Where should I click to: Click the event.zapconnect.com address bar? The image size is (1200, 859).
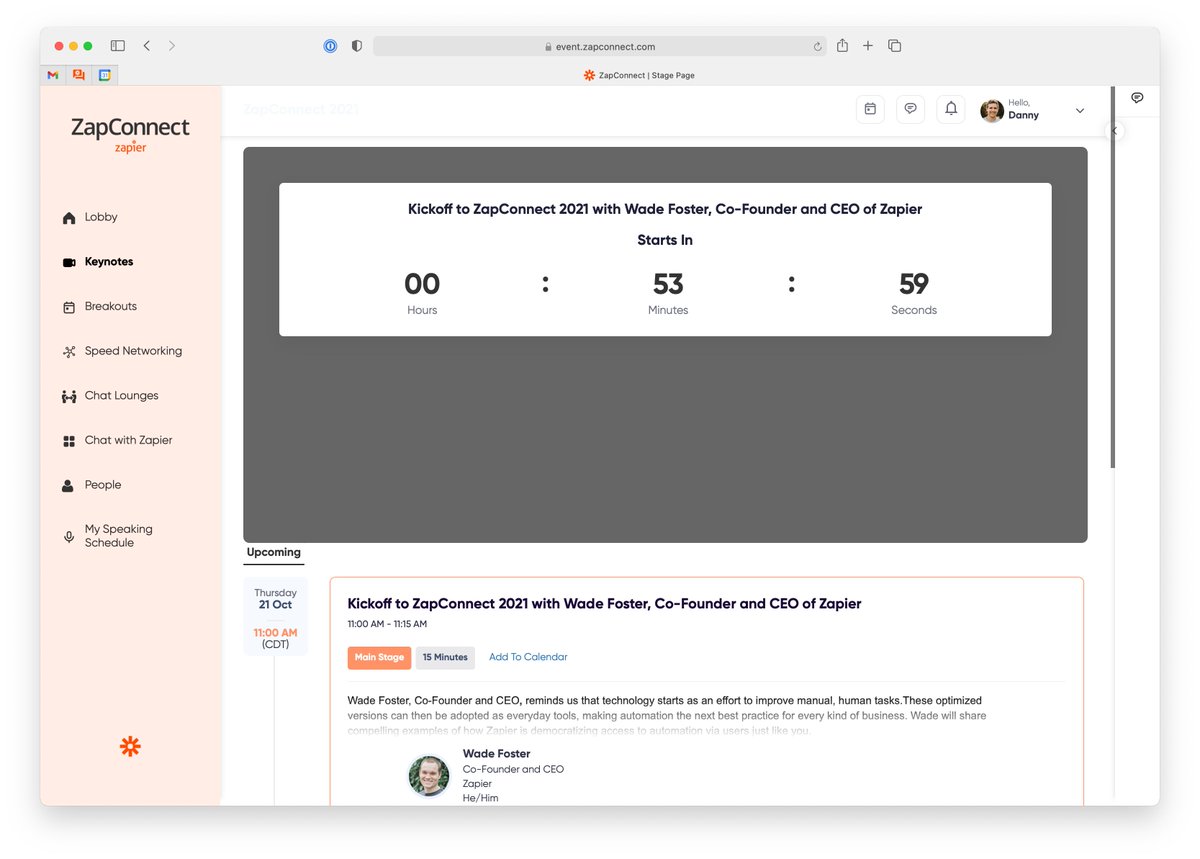point(600,46)
